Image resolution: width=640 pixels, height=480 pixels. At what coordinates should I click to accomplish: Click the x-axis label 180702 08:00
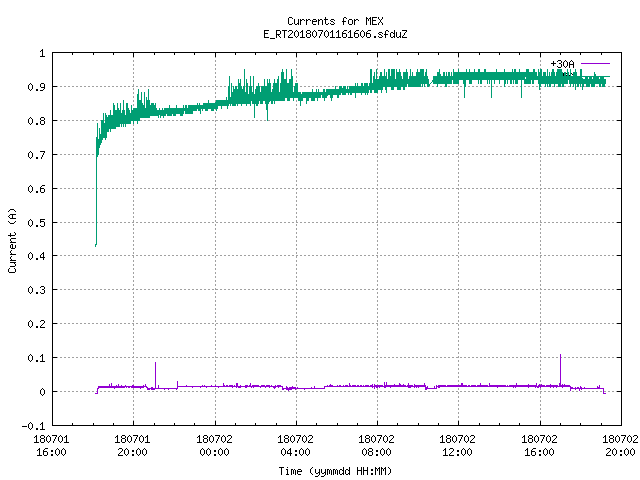pyautogui.click(x=376, y=446)
